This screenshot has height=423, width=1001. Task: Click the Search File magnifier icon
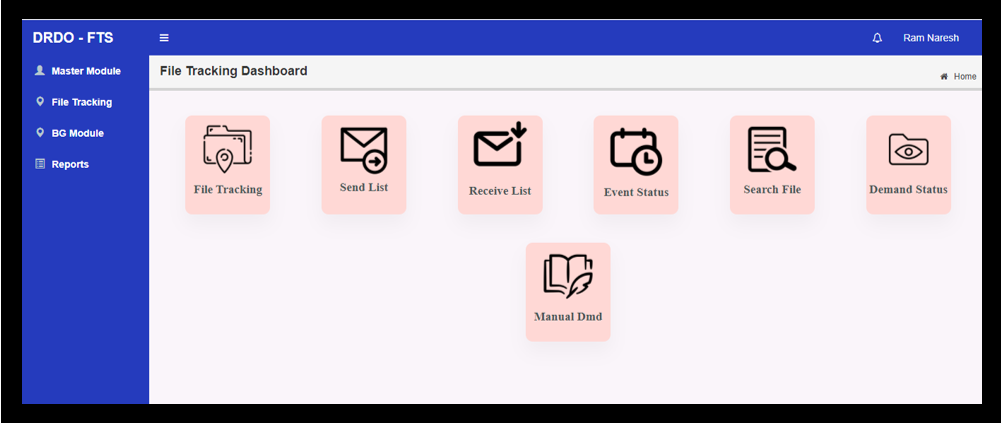point(771,150)
